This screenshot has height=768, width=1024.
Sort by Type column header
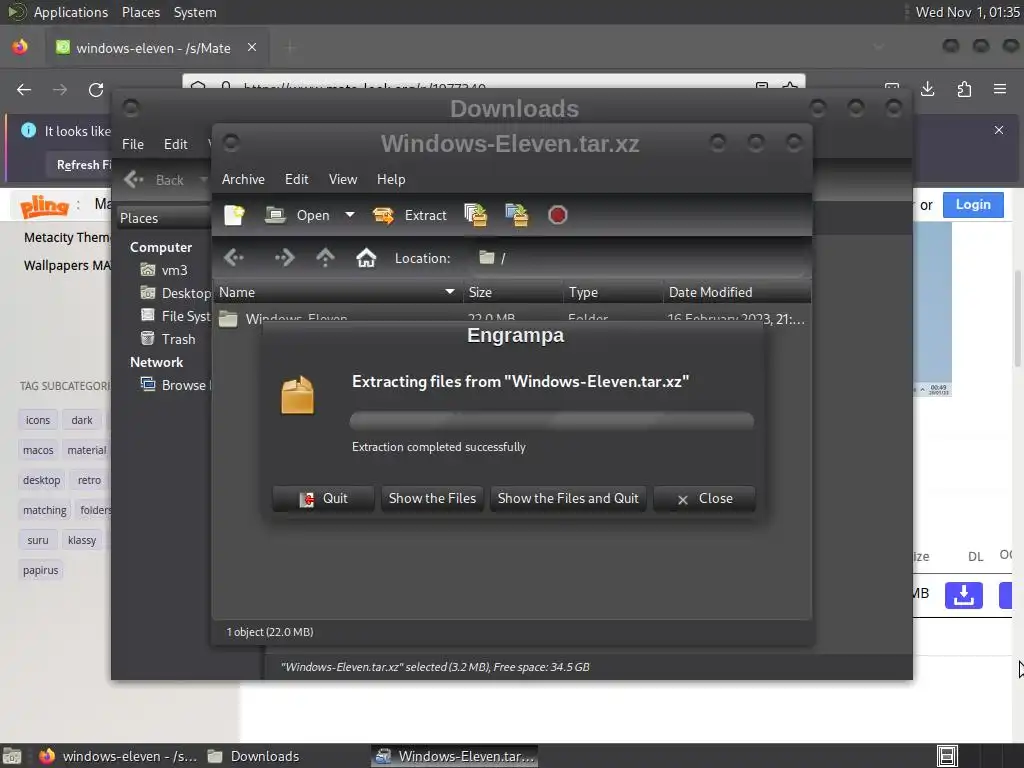(613, 292)
